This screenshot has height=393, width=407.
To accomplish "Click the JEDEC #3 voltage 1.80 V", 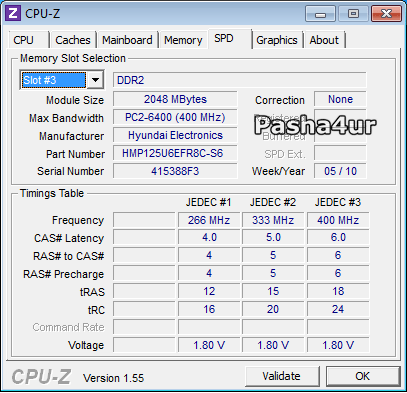I will coord(338,345).
